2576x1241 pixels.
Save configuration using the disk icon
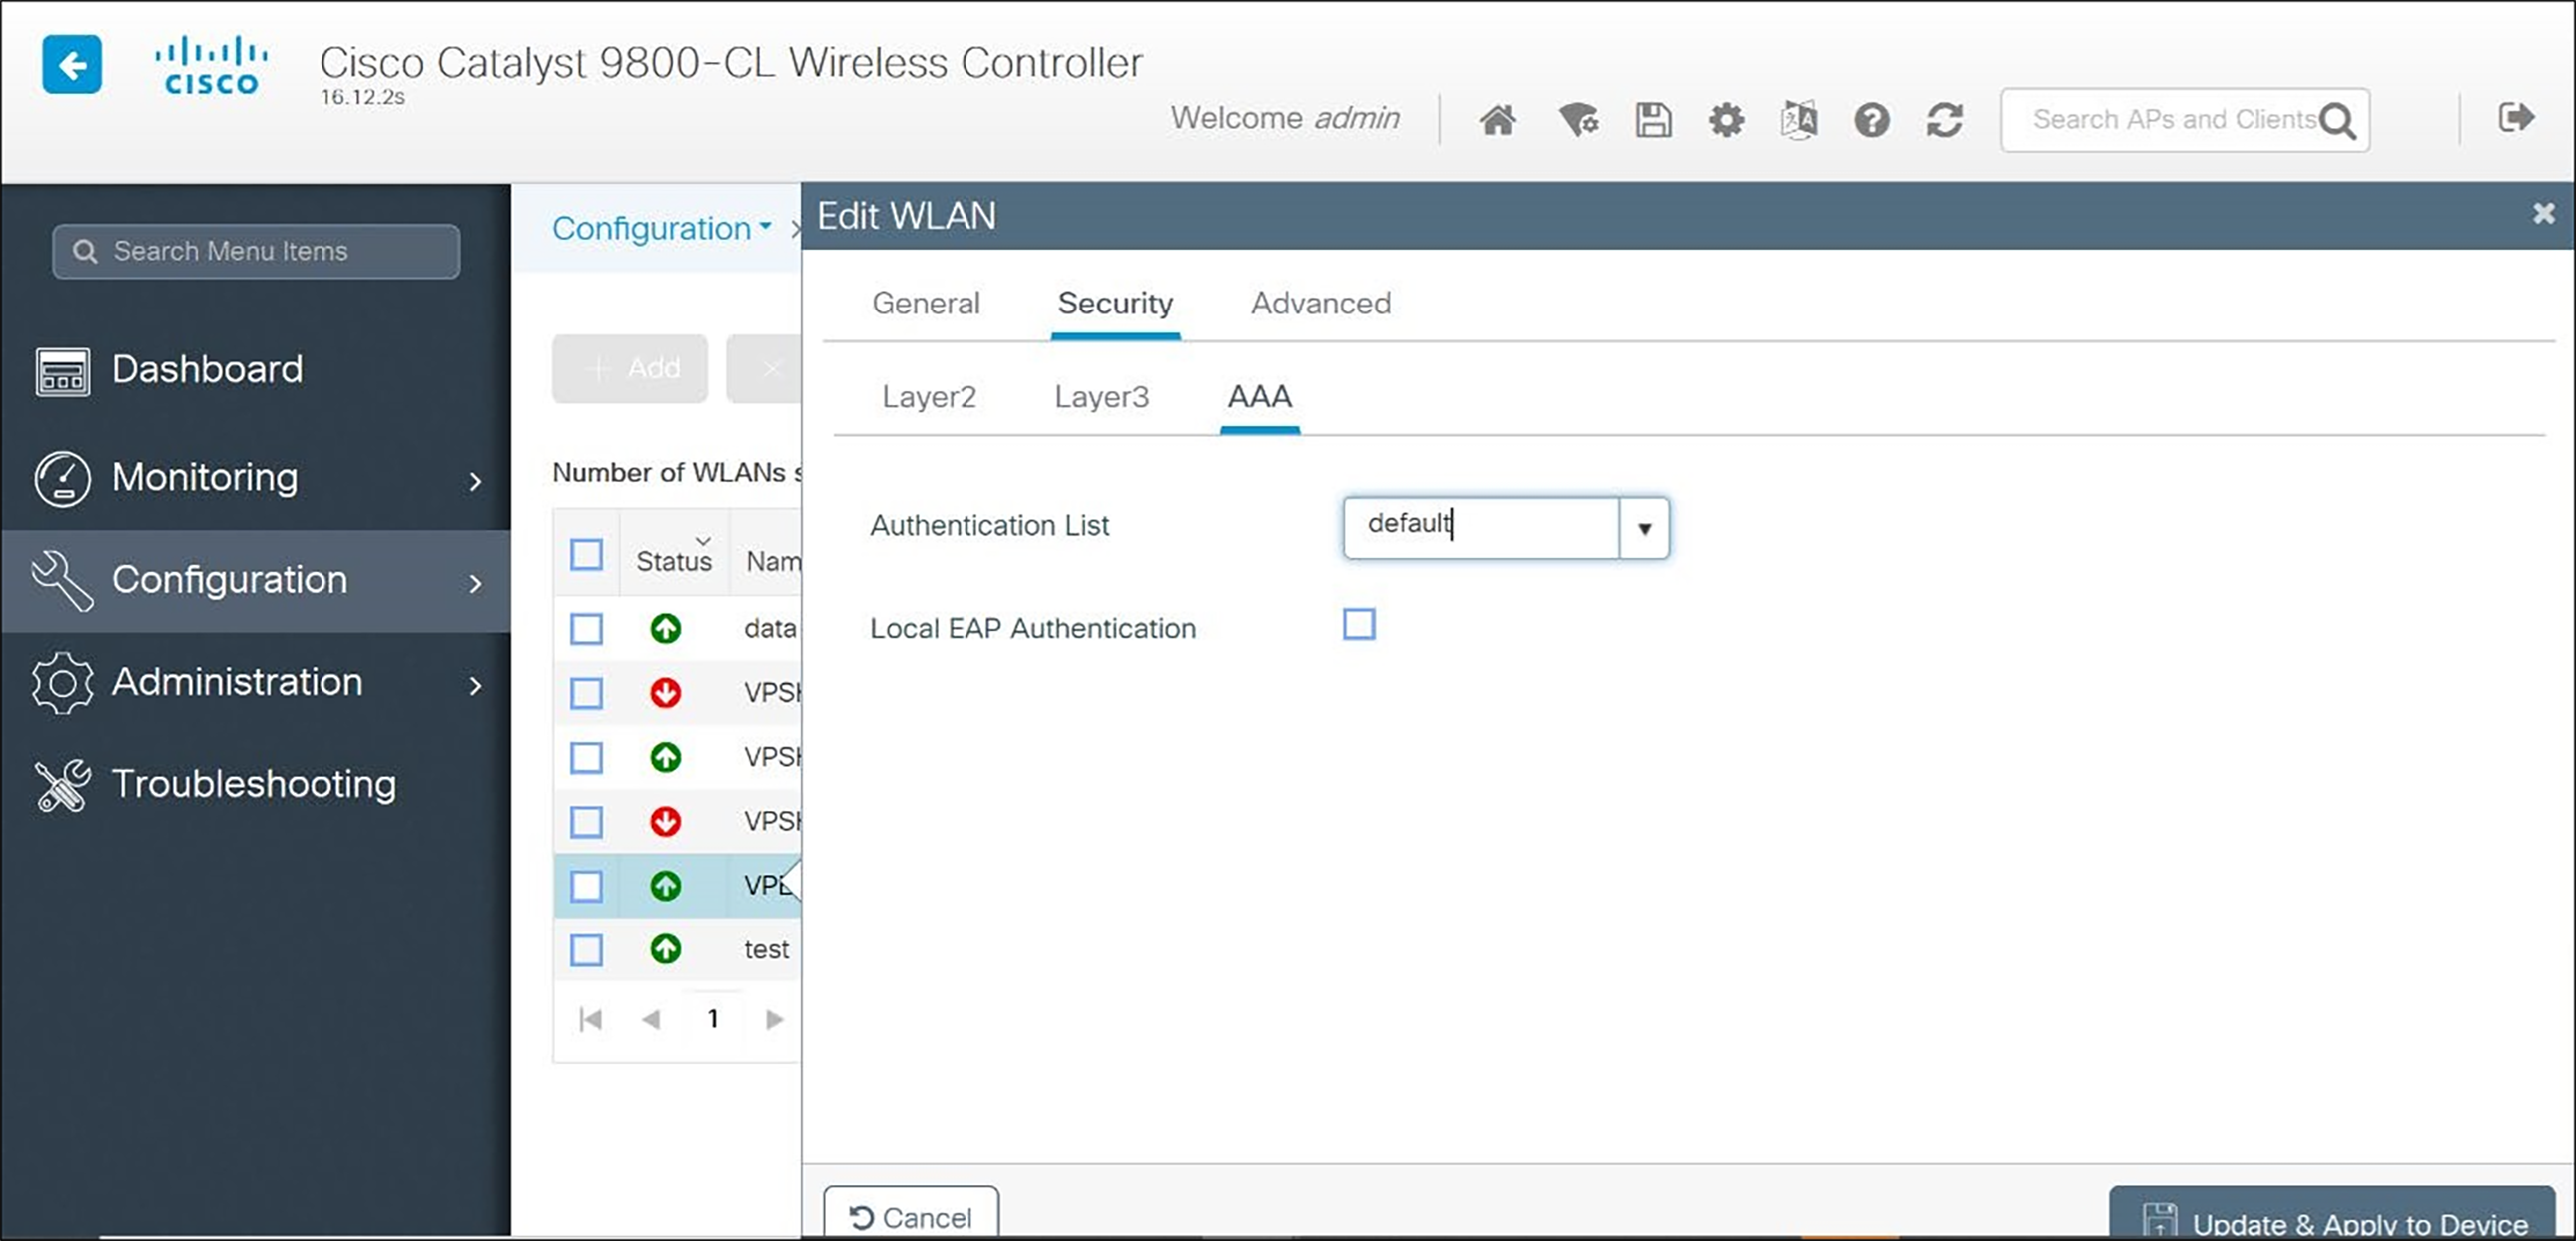pyautogui.click(x=1653, y=119)
